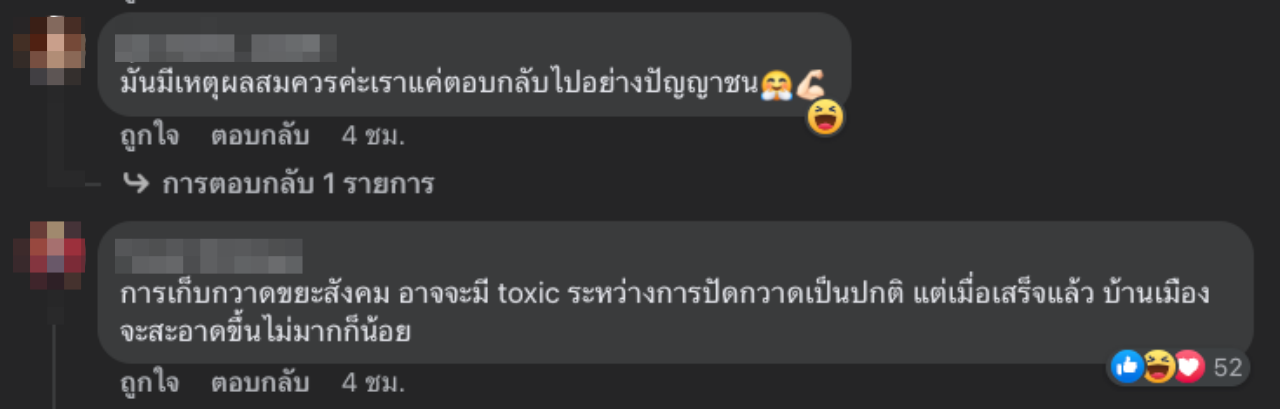The width and height of the screenshot is (1280, 409).
Task: Open the second comment's 4 ชม. timestamp
Action: [x=372, y=382]
